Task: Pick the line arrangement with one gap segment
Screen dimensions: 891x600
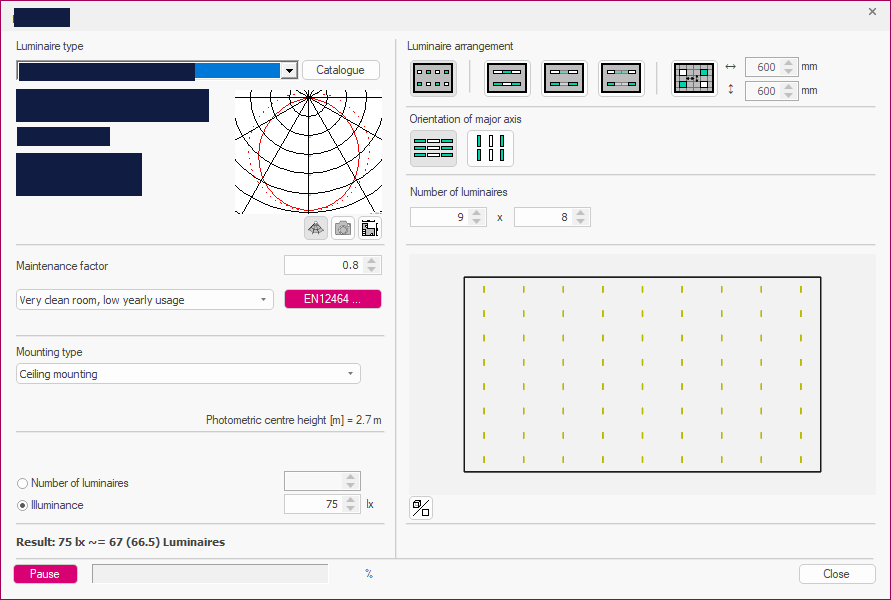Action: coord(564,78)
